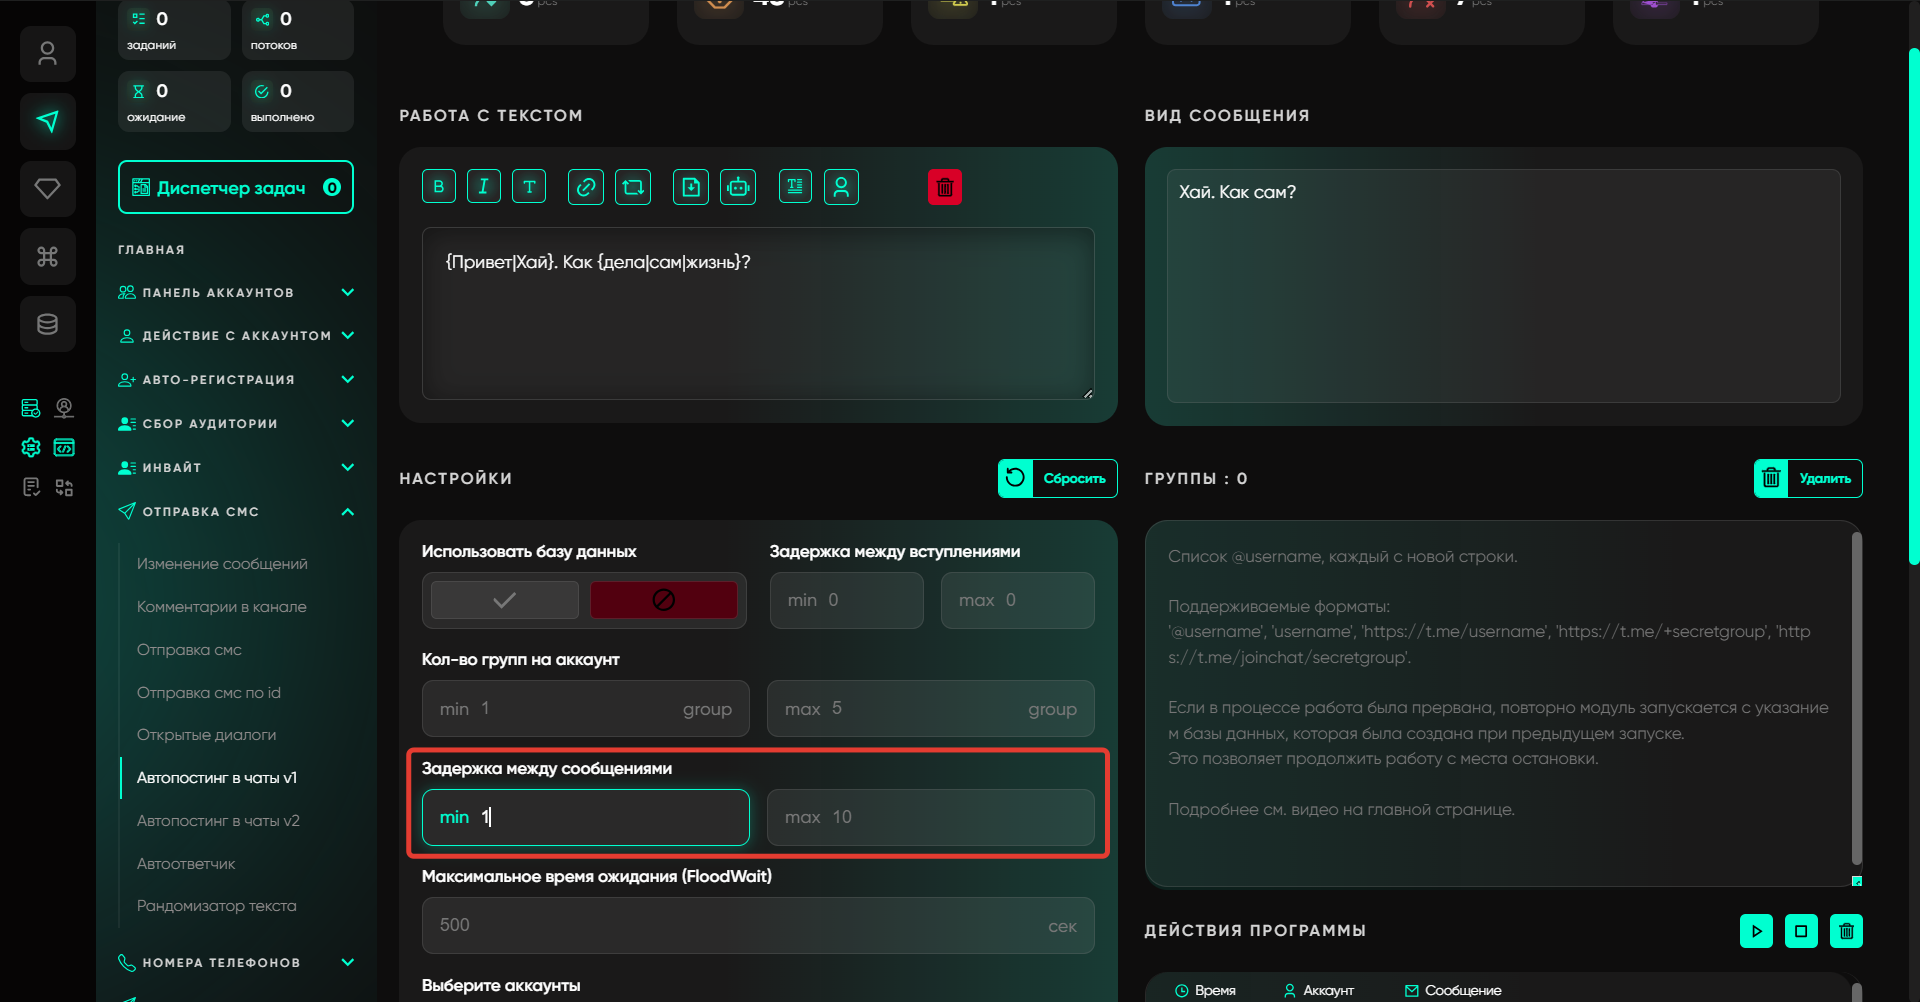Open Автопостинг в чаты v2 menu item
Viewport: 1920px width, 1002px height.
tap(218, 821)
